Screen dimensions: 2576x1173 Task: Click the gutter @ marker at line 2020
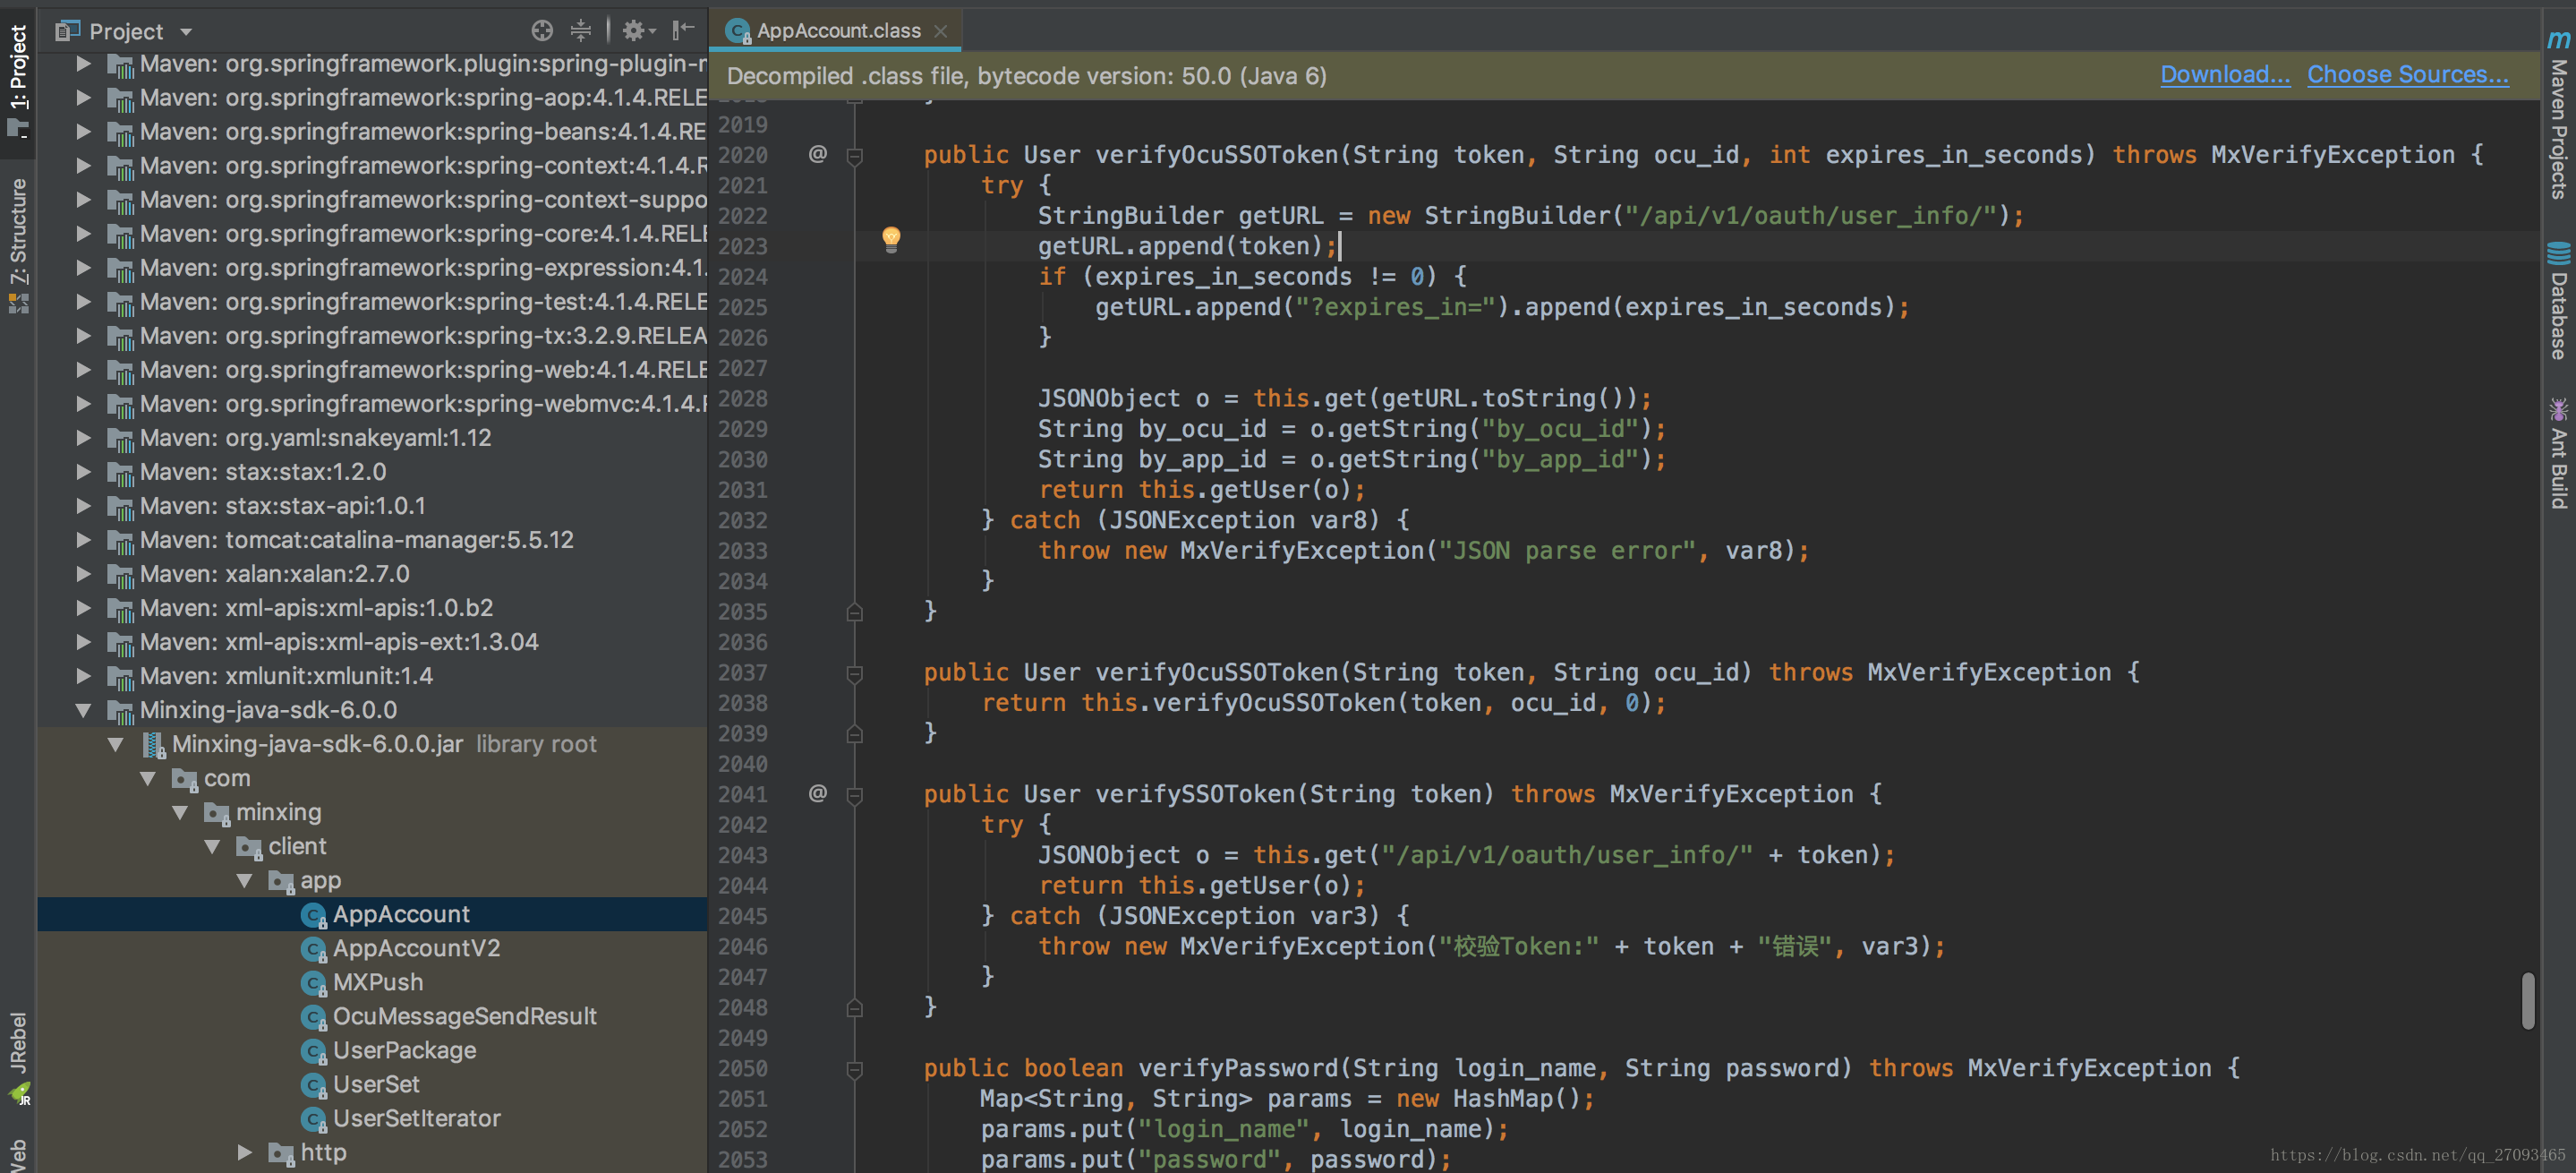tap(817, 154)
